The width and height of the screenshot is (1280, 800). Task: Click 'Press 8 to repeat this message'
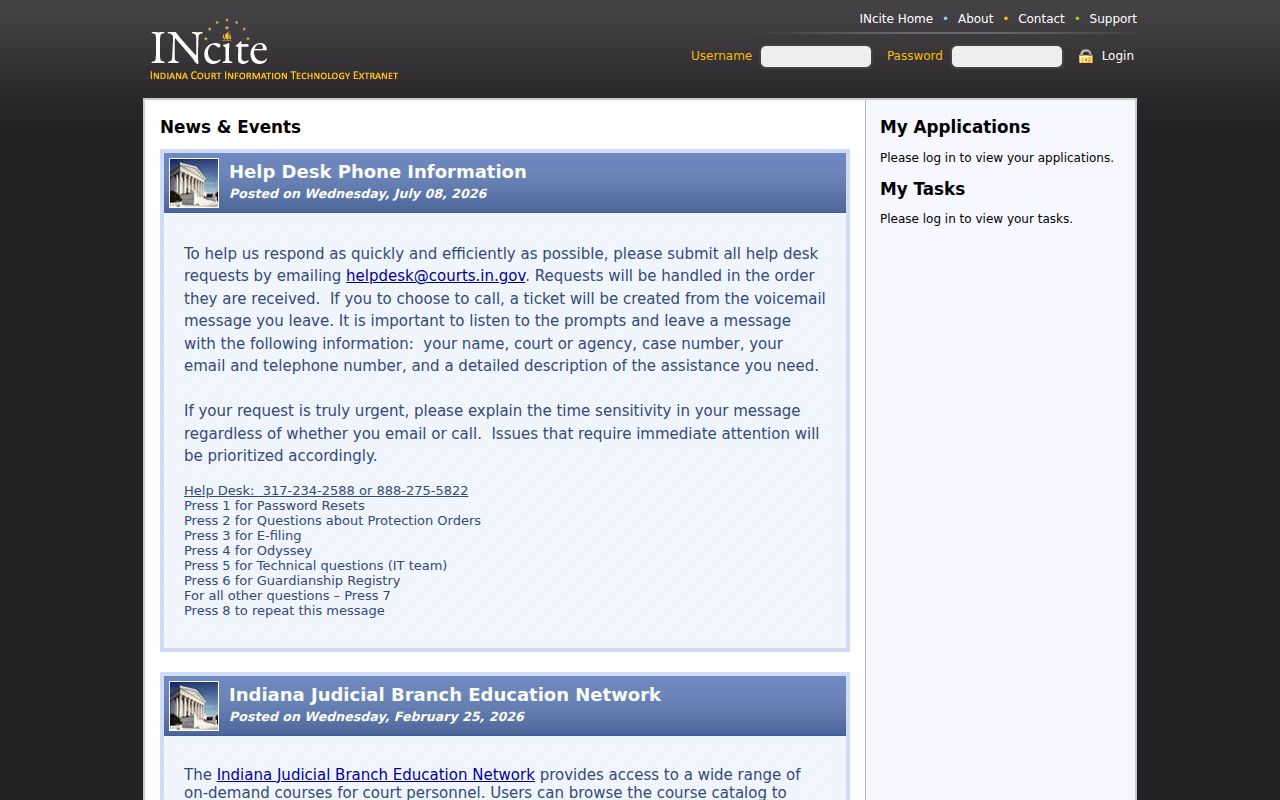[284, 611]
